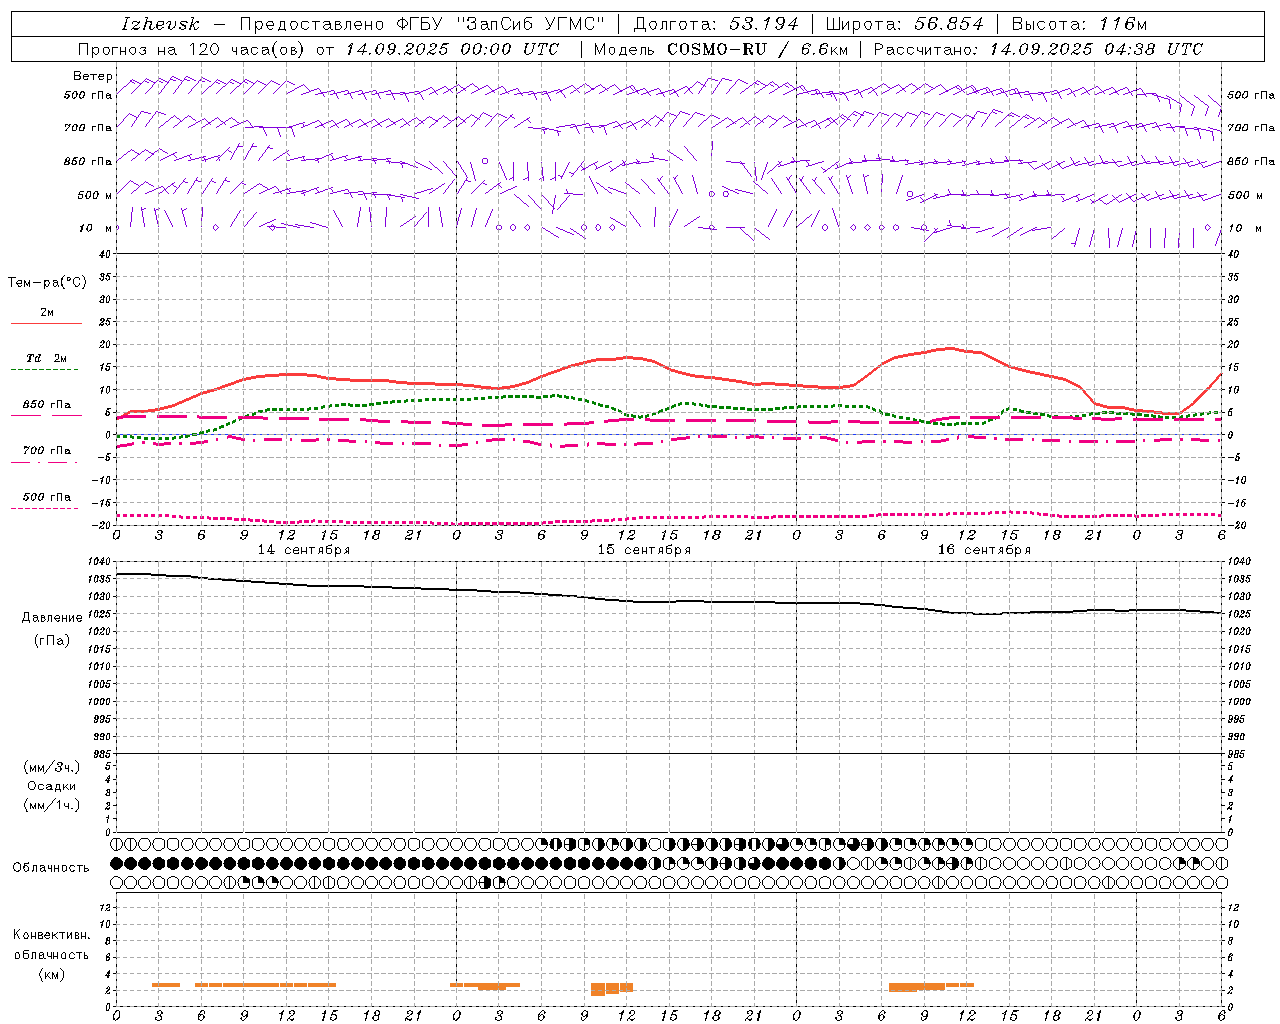Click thick orange convective bar at 9–12h, 15 September
The height and width of the screenshot is (1024, 1280).
tap(612, 988)
